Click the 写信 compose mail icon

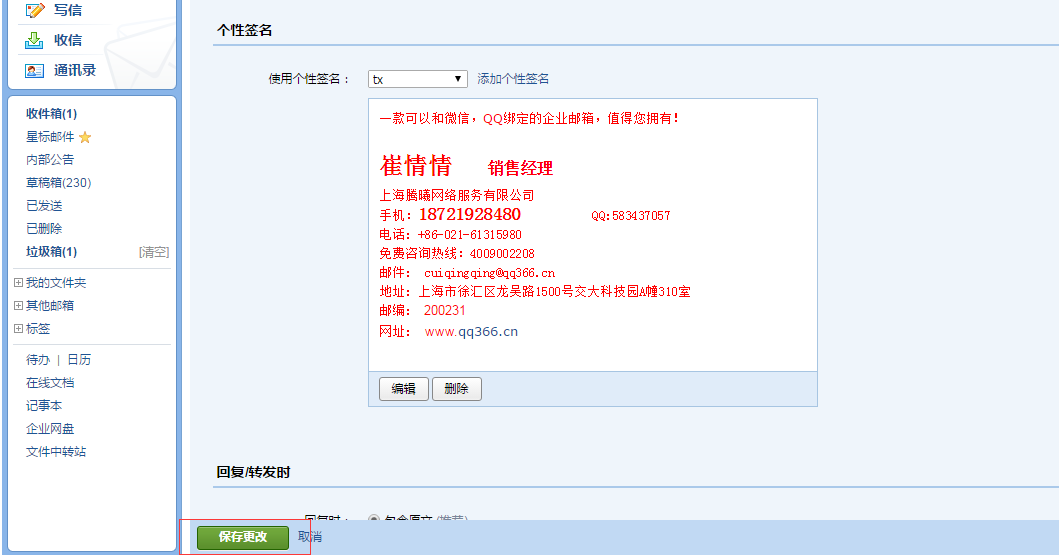[x=35, y=10]
